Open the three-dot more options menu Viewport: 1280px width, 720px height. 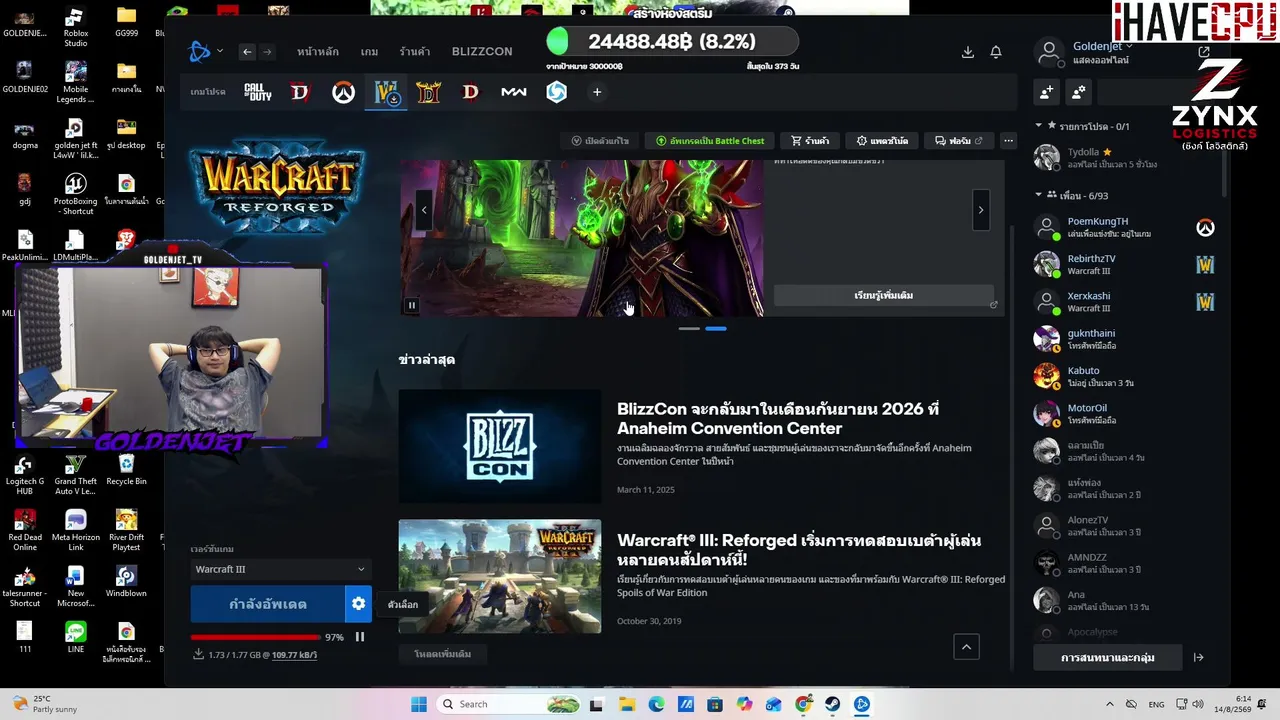(x=1008, y=141)
